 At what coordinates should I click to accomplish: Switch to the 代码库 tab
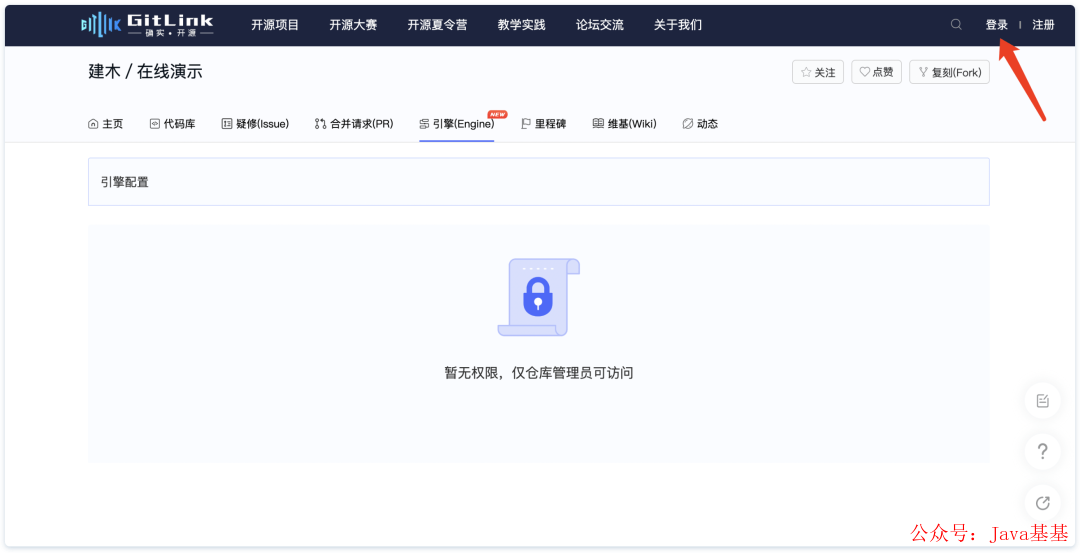click(x=172, y=124)
